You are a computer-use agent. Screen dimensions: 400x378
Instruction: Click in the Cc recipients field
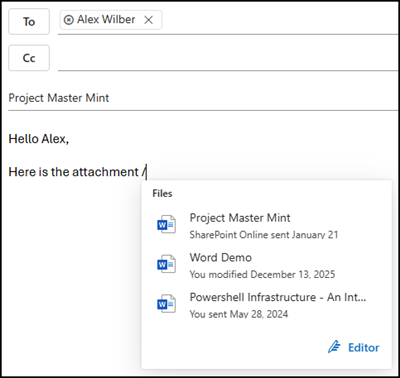(228, 58)
